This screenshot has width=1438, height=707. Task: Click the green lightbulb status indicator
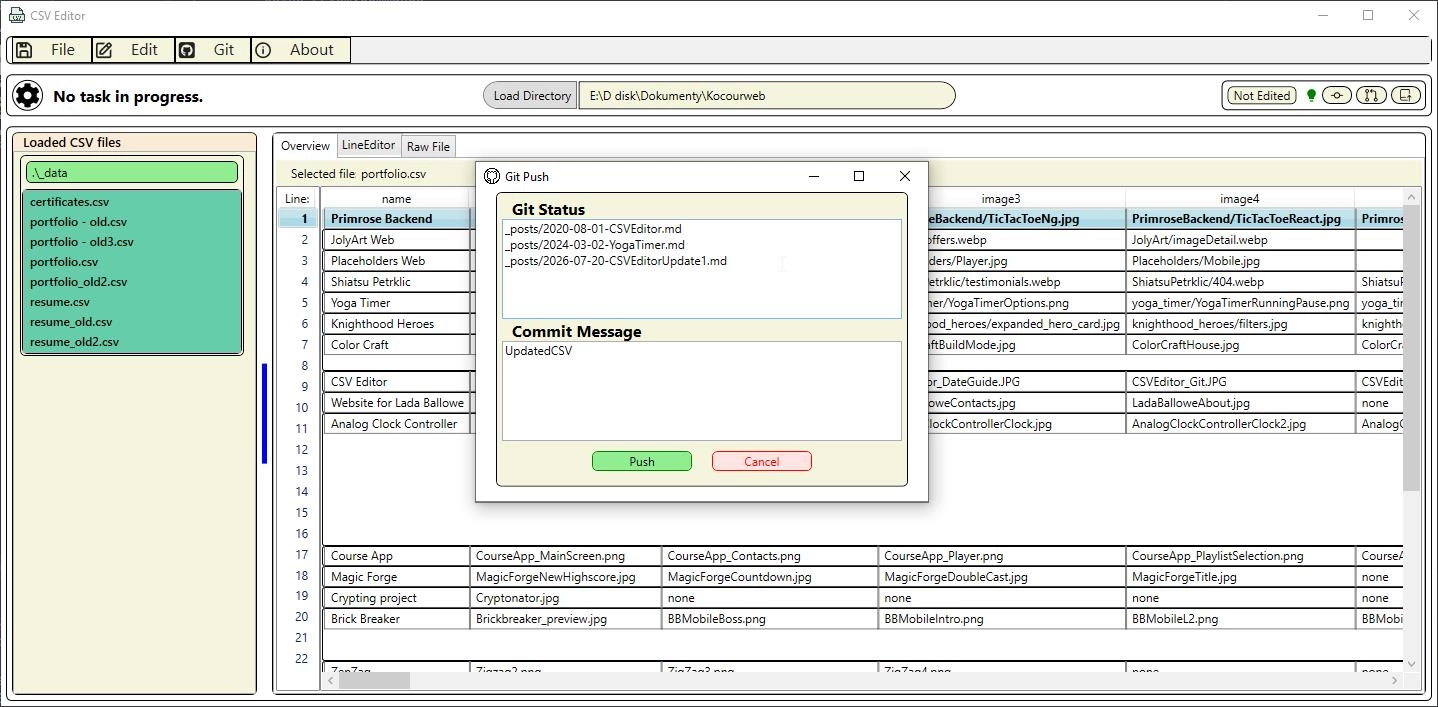point(1311,96)
